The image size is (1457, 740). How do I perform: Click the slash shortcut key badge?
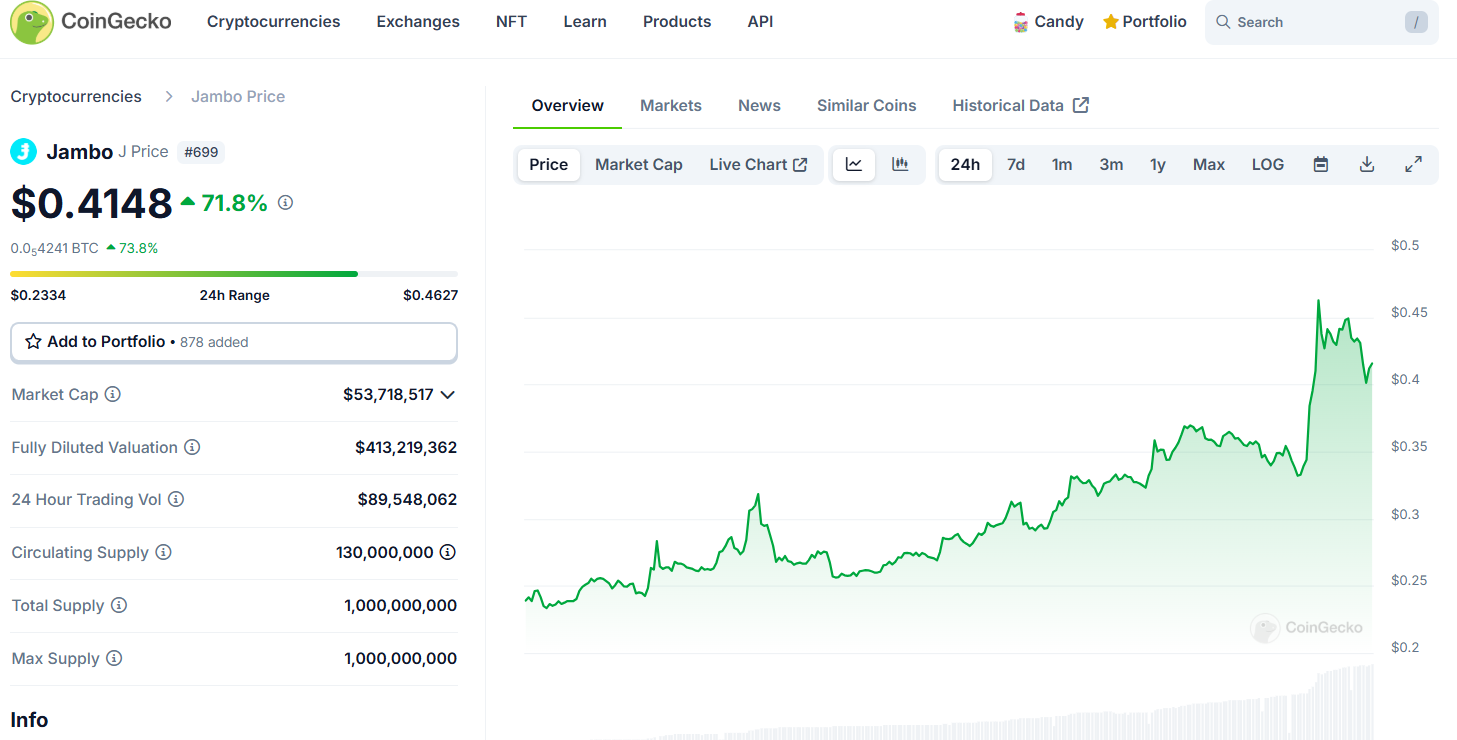point(1416,22)
